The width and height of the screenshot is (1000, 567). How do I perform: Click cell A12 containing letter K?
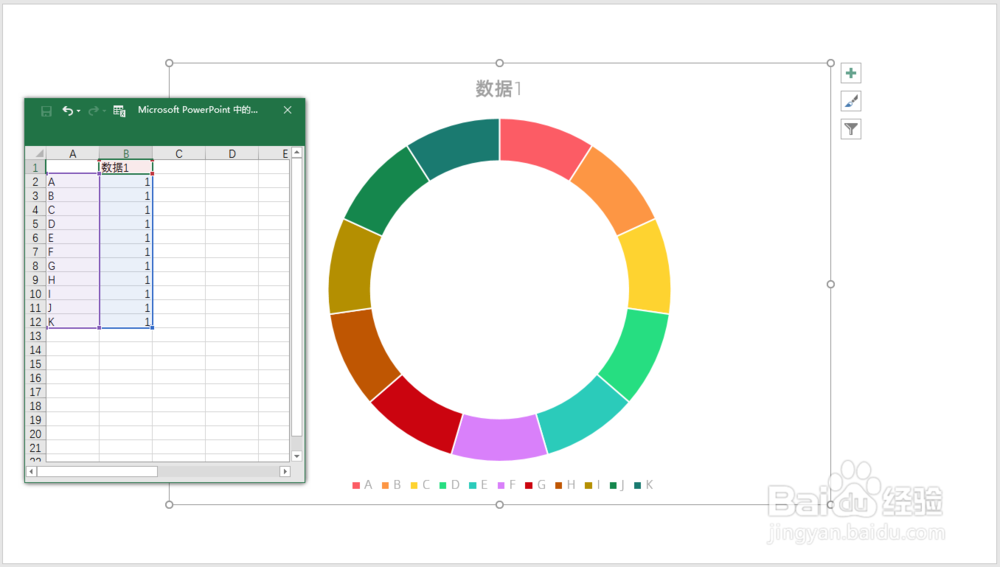click(x=73, y=321)
